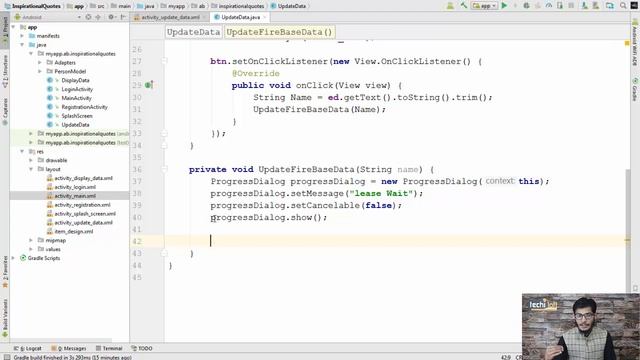
Task: Open the Logcat tool window tab
Action: (28, 348)
